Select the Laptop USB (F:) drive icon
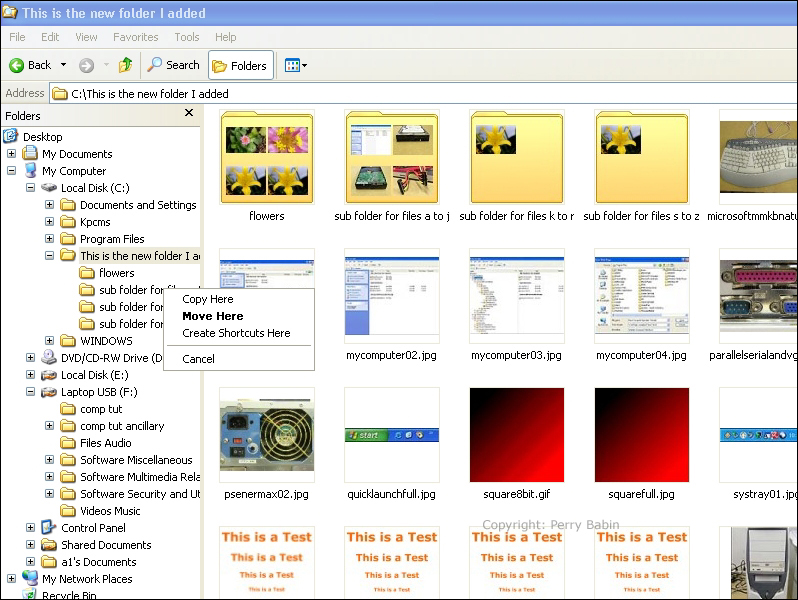Screen dimensions: 798x600 49,392
